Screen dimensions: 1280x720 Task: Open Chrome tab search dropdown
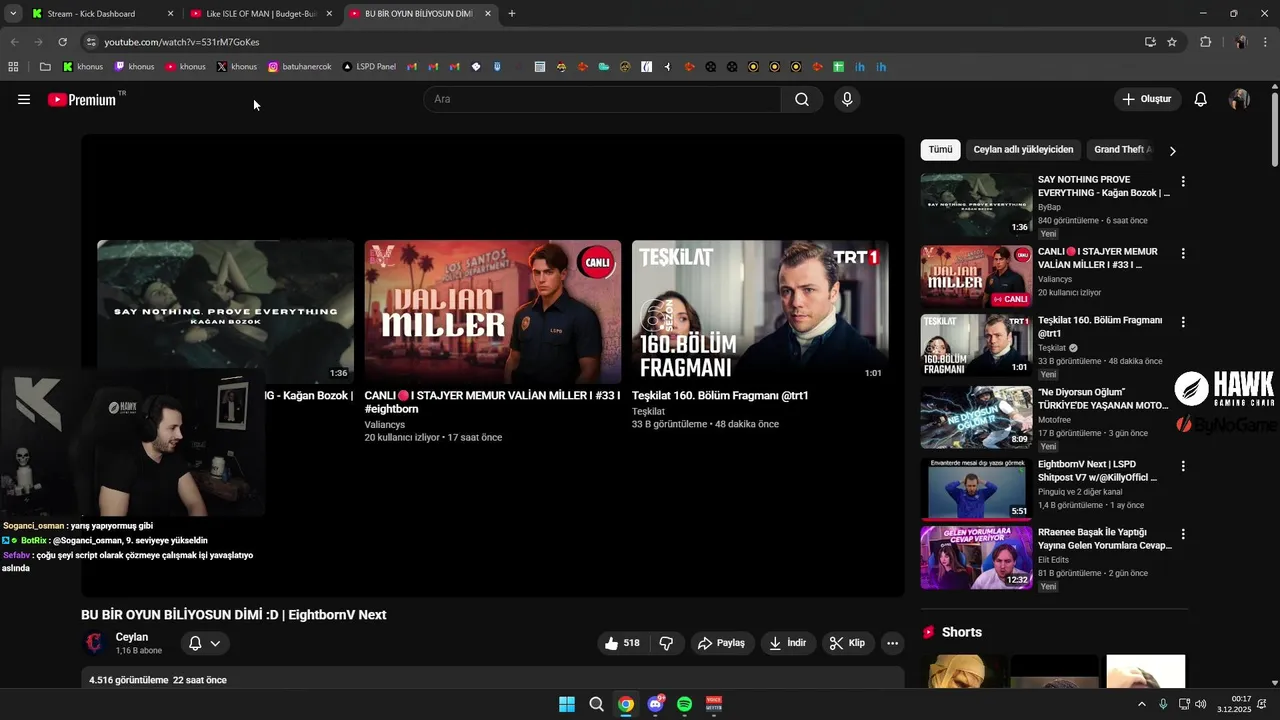[x=13, y=14]
